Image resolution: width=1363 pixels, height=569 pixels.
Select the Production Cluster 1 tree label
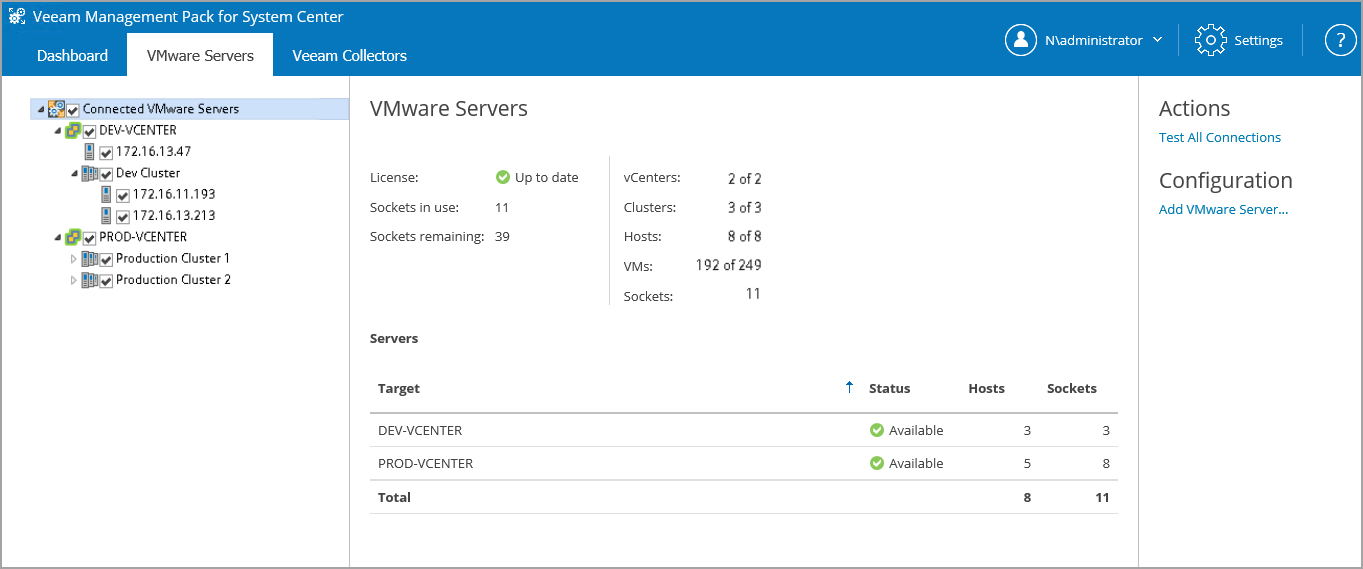(173, 259)
